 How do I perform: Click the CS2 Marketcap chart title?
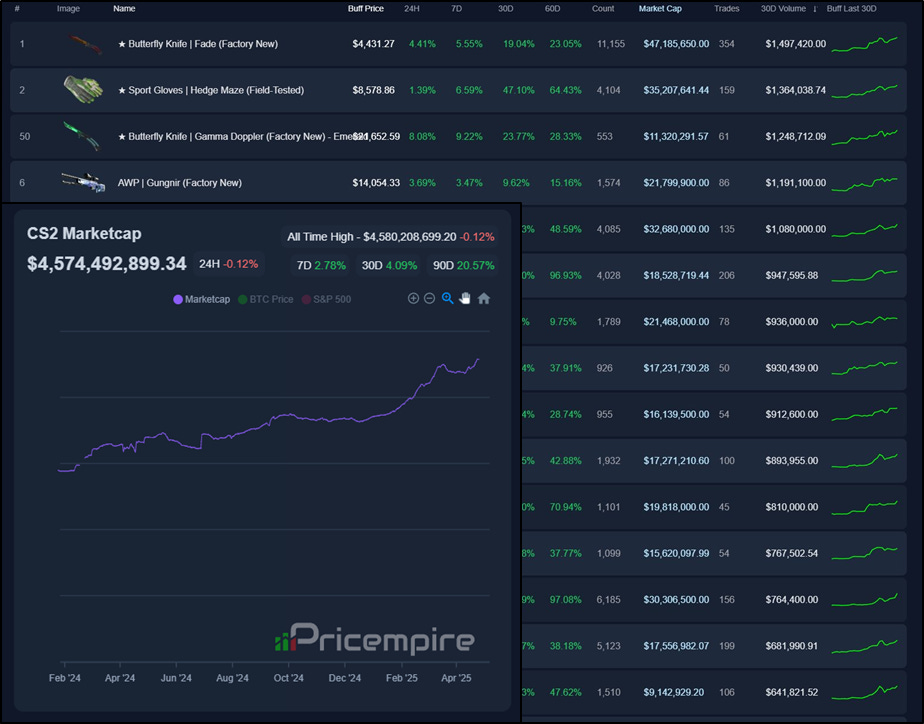(84, 233)
